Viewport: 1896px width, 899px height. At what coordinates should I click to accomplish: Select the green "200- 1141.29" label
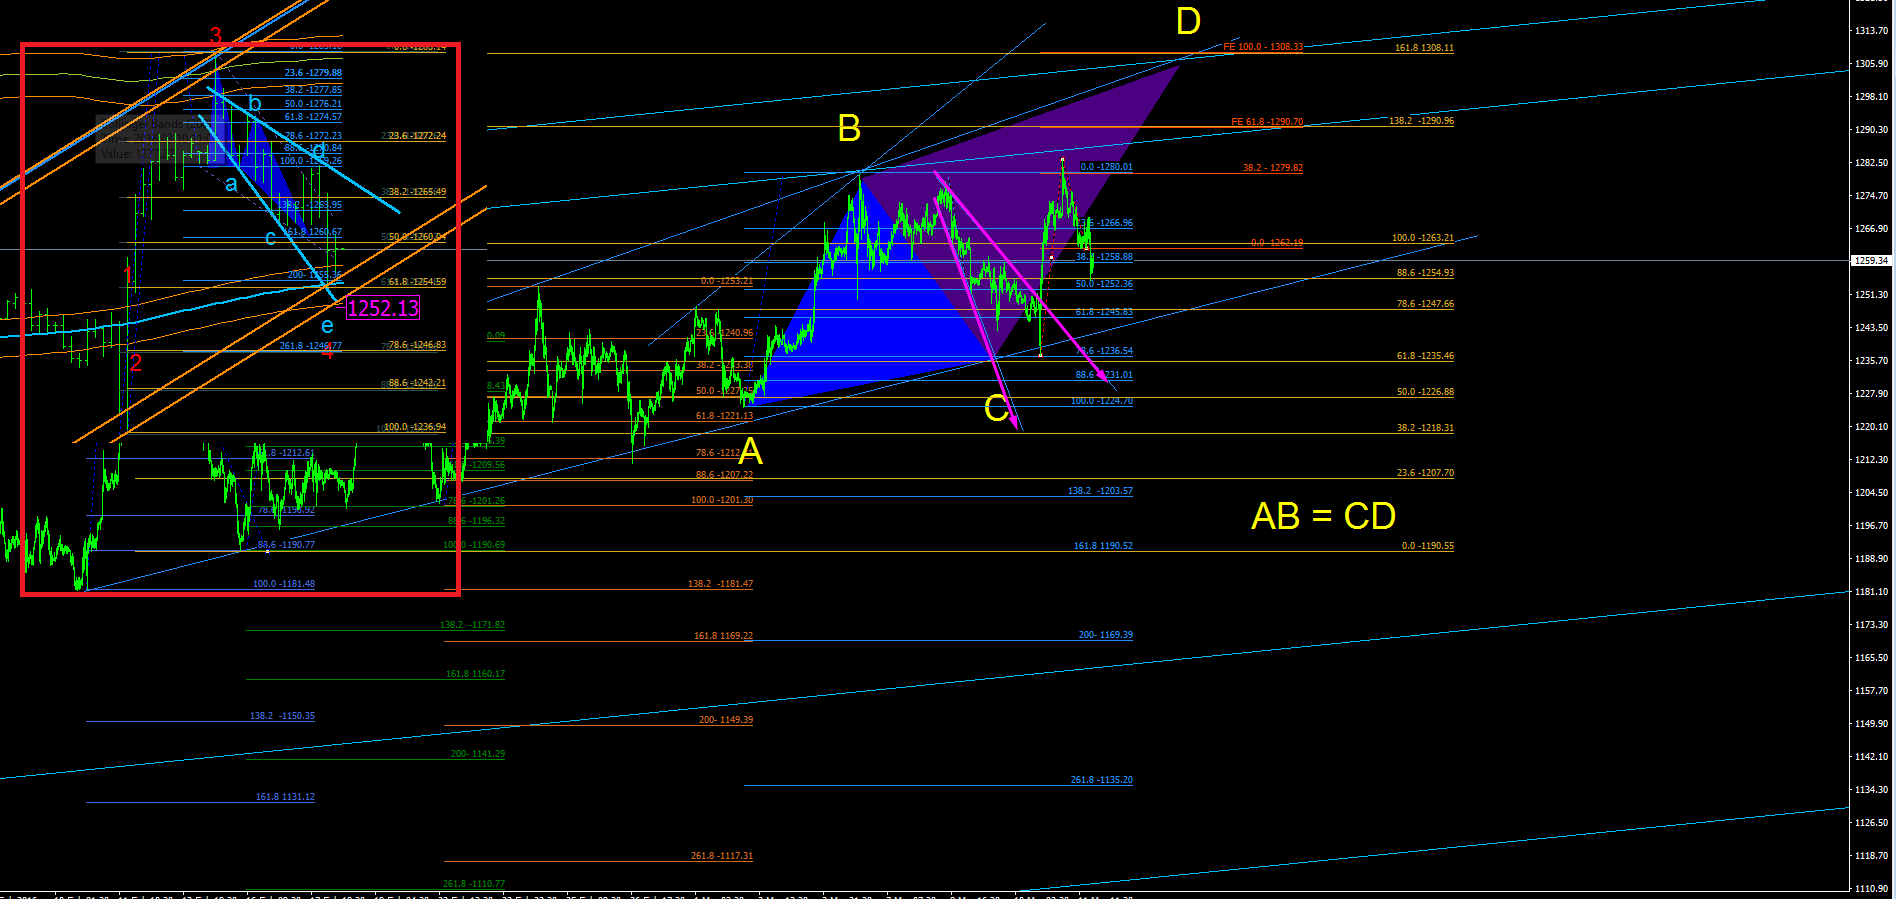478,754
